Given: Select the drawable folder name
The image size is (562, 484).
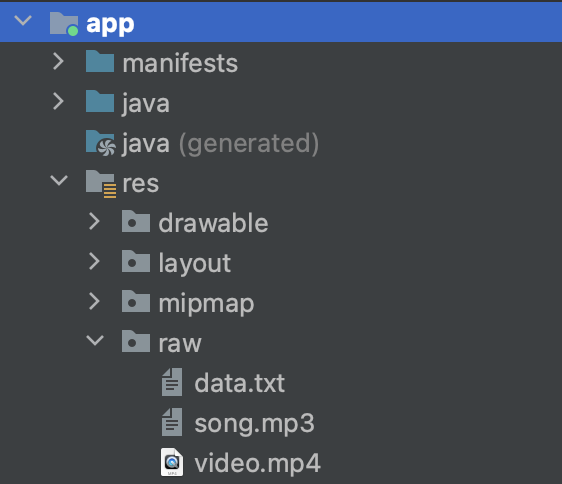Looking at the screenshot, I should [213, 223].
